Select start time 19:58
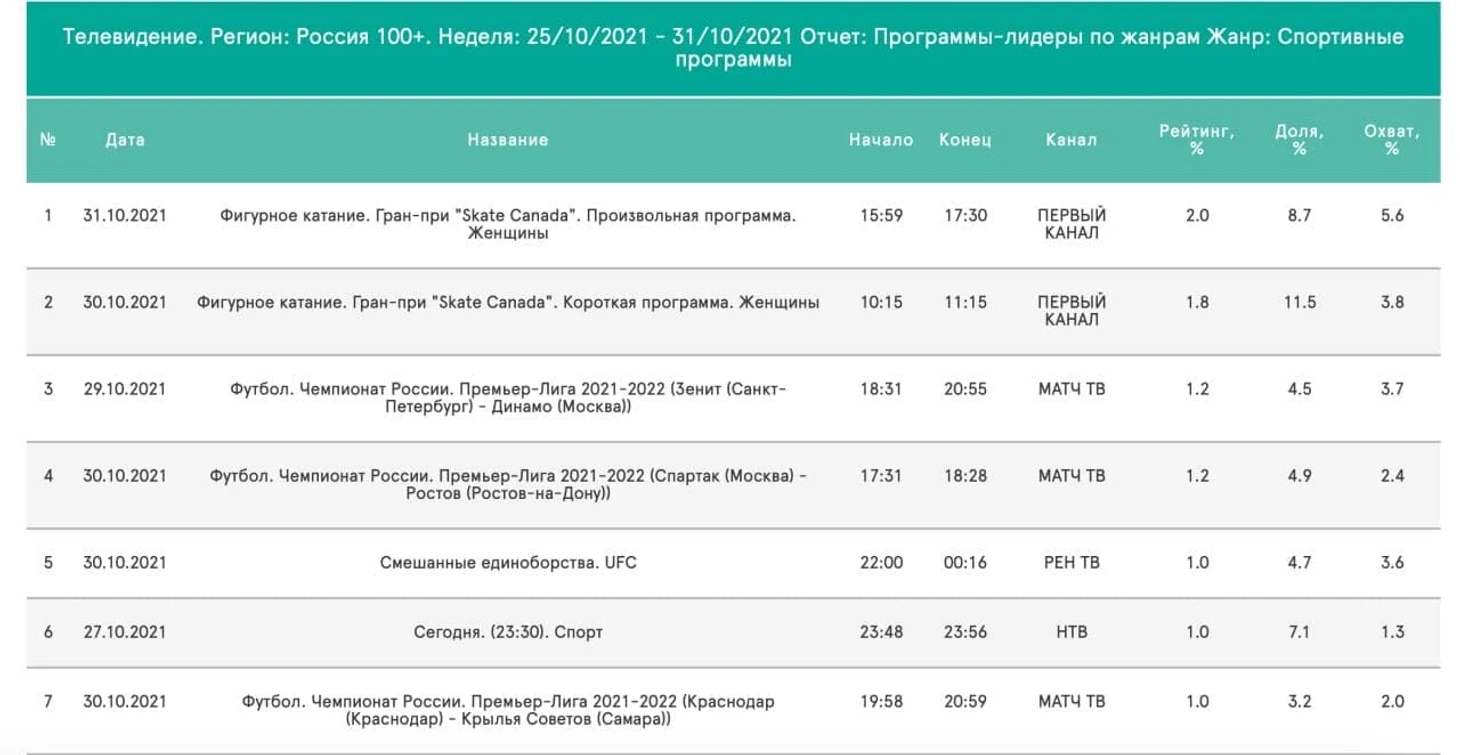This screenshot has height=755, width=1460. (881, 702)
